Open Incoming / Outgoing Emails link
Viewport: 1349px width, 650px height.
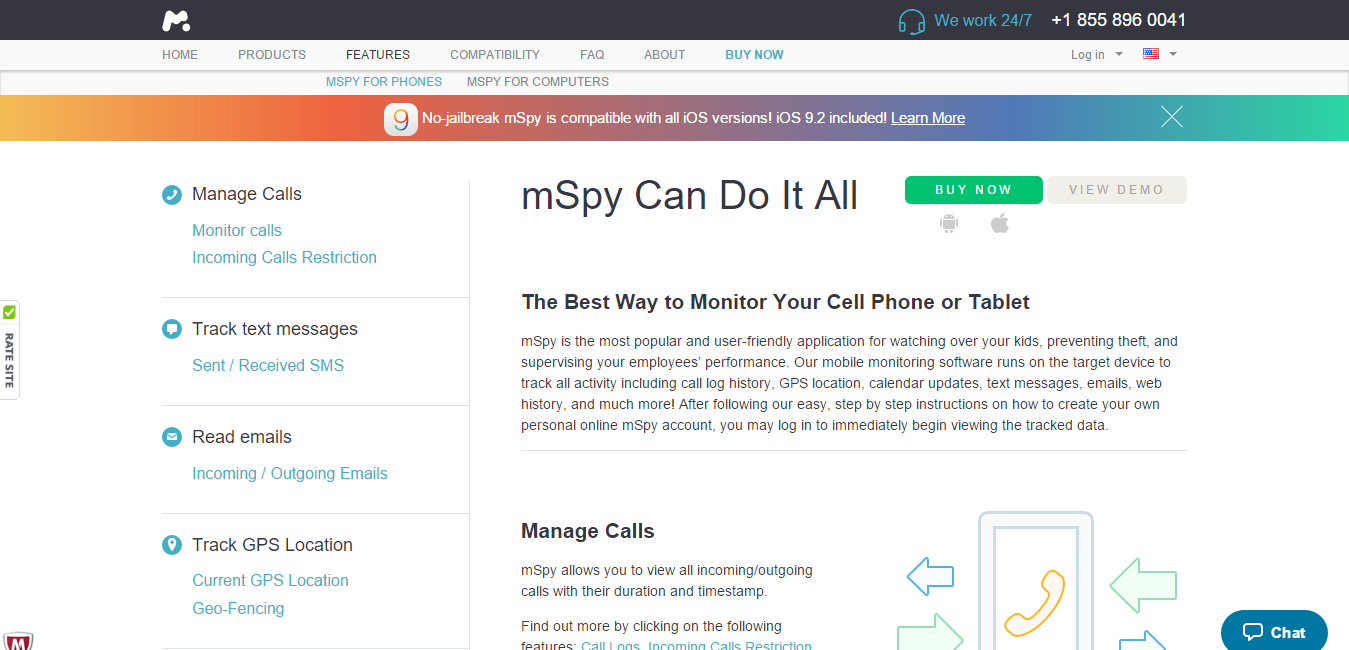point(290,474)
